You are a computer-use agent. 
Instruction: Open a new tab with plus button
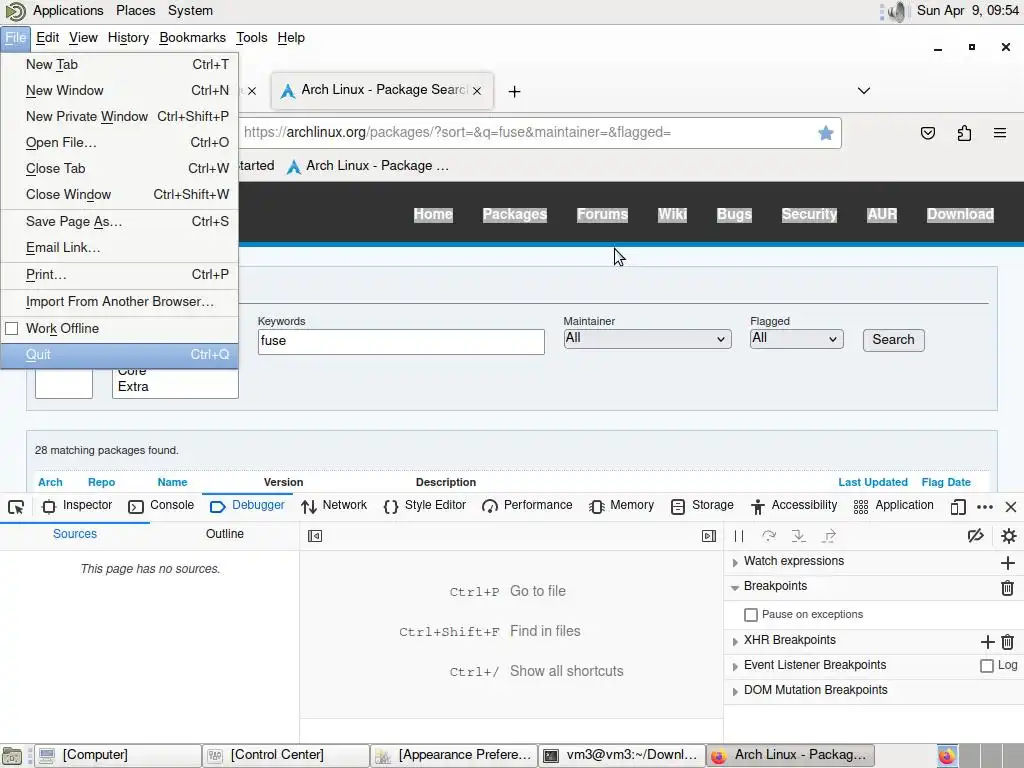coord(515,91)
